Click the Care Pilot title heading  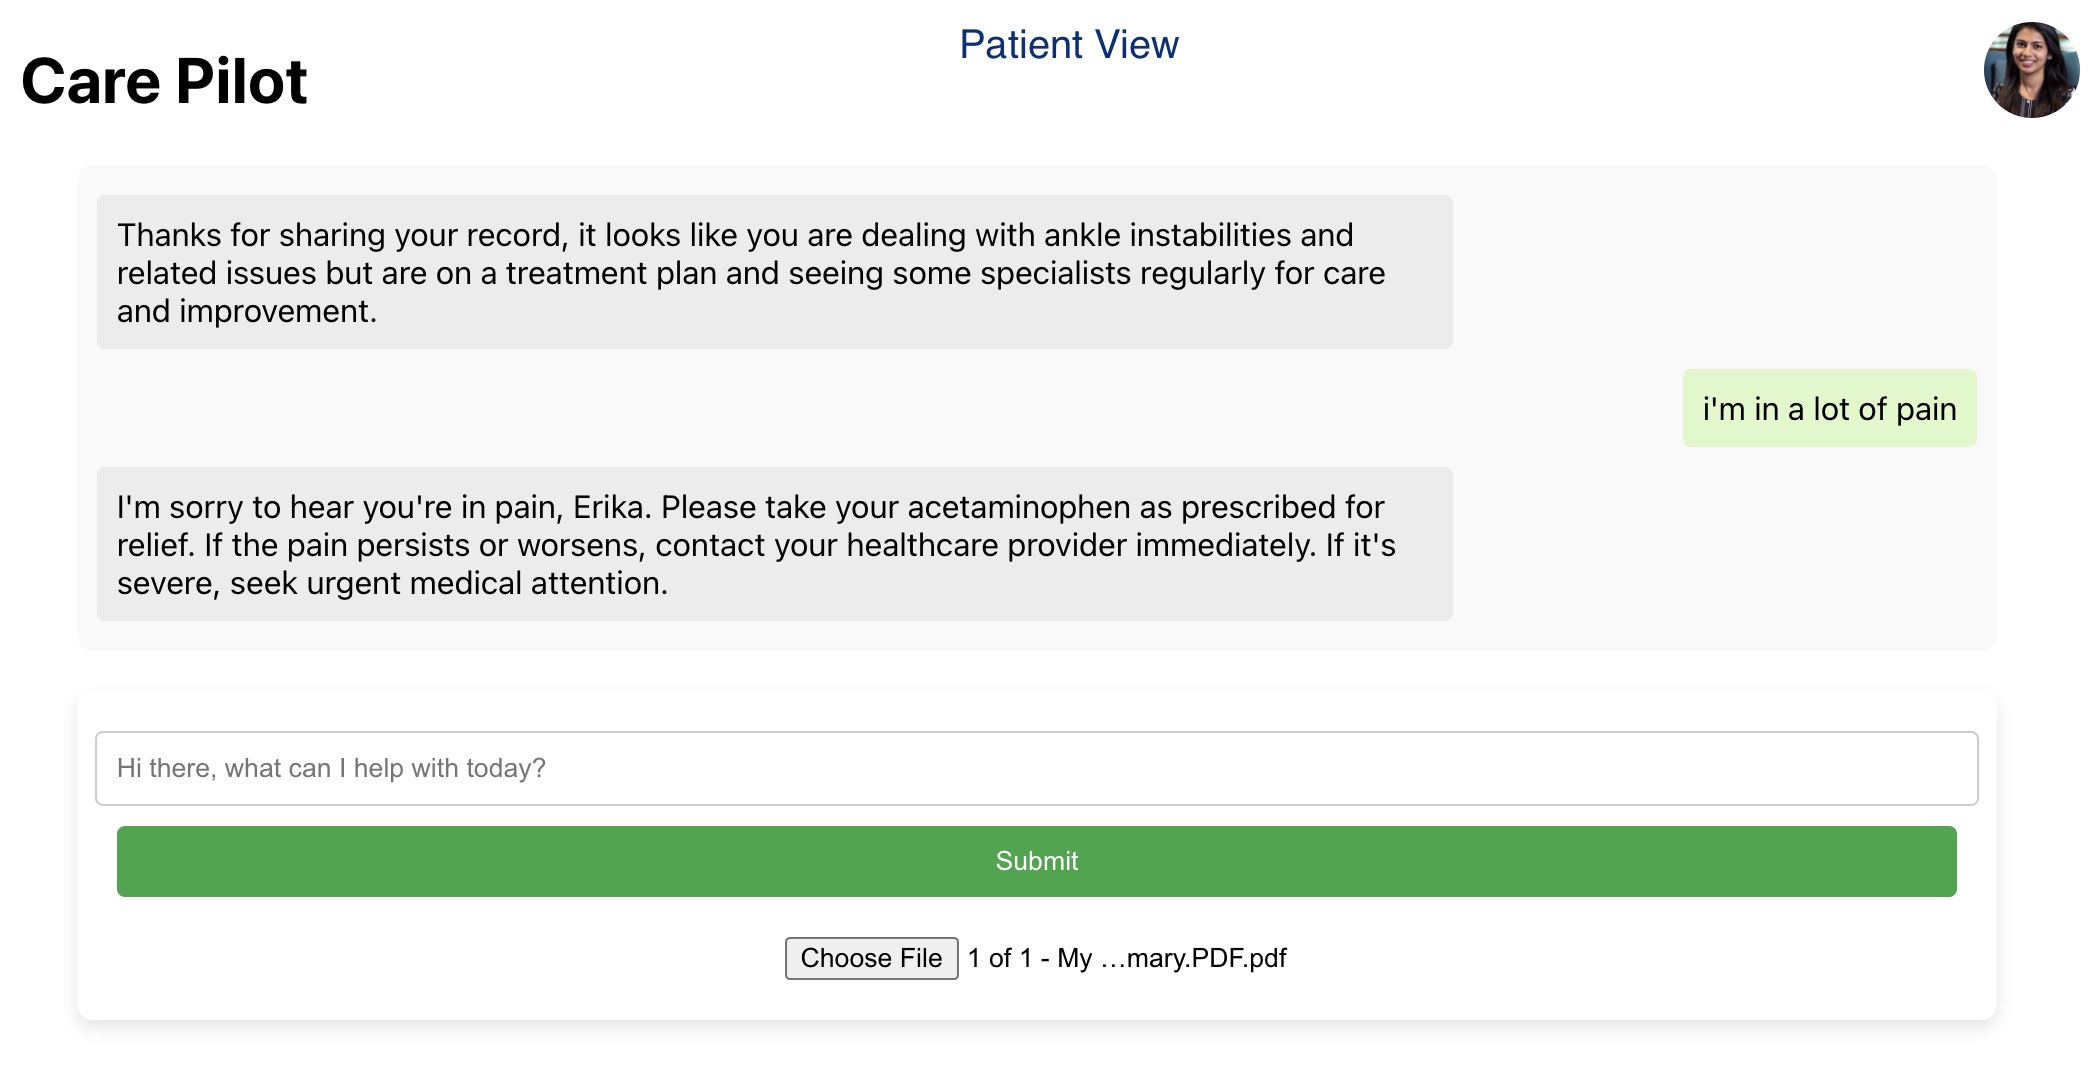[x=164, y=81]
